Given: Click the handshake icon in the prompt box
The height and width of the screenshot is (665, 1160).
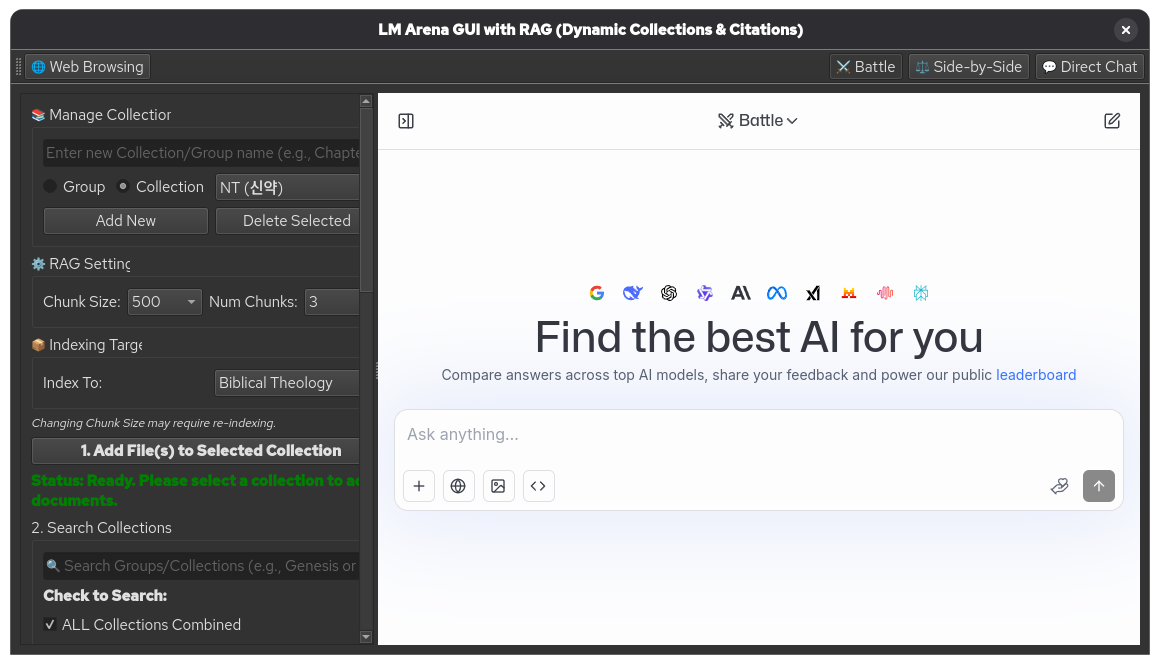Looking at the screenshot, I should [1059, 486].
